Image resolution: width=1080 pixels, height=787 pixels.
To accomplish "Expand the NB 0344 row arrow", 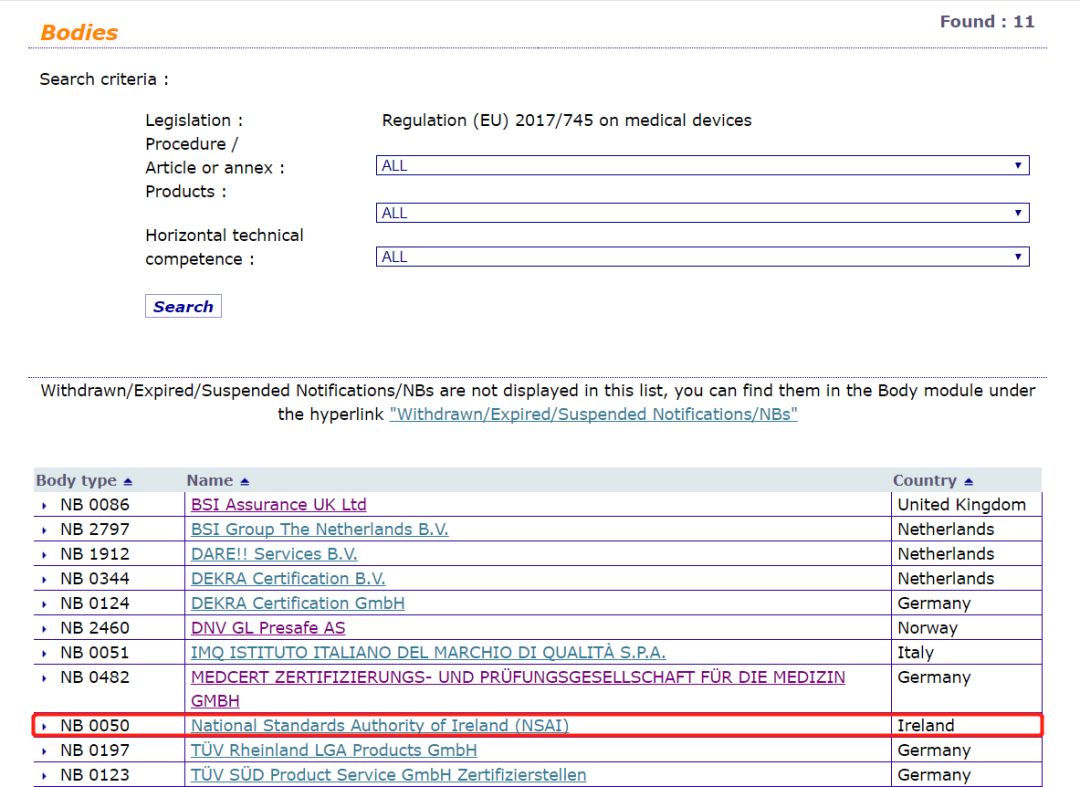I will coord(45,580).
